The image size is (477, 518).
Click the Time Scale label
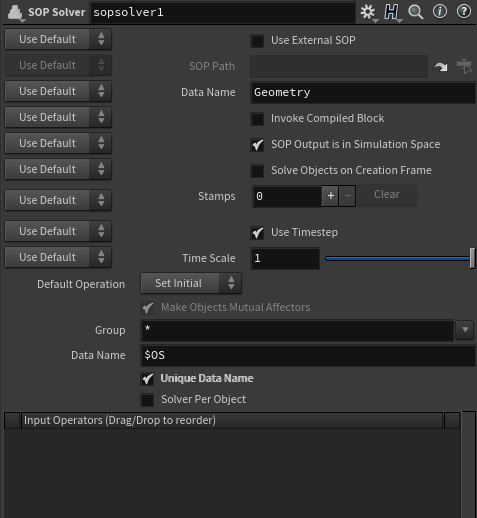(209, 258)
